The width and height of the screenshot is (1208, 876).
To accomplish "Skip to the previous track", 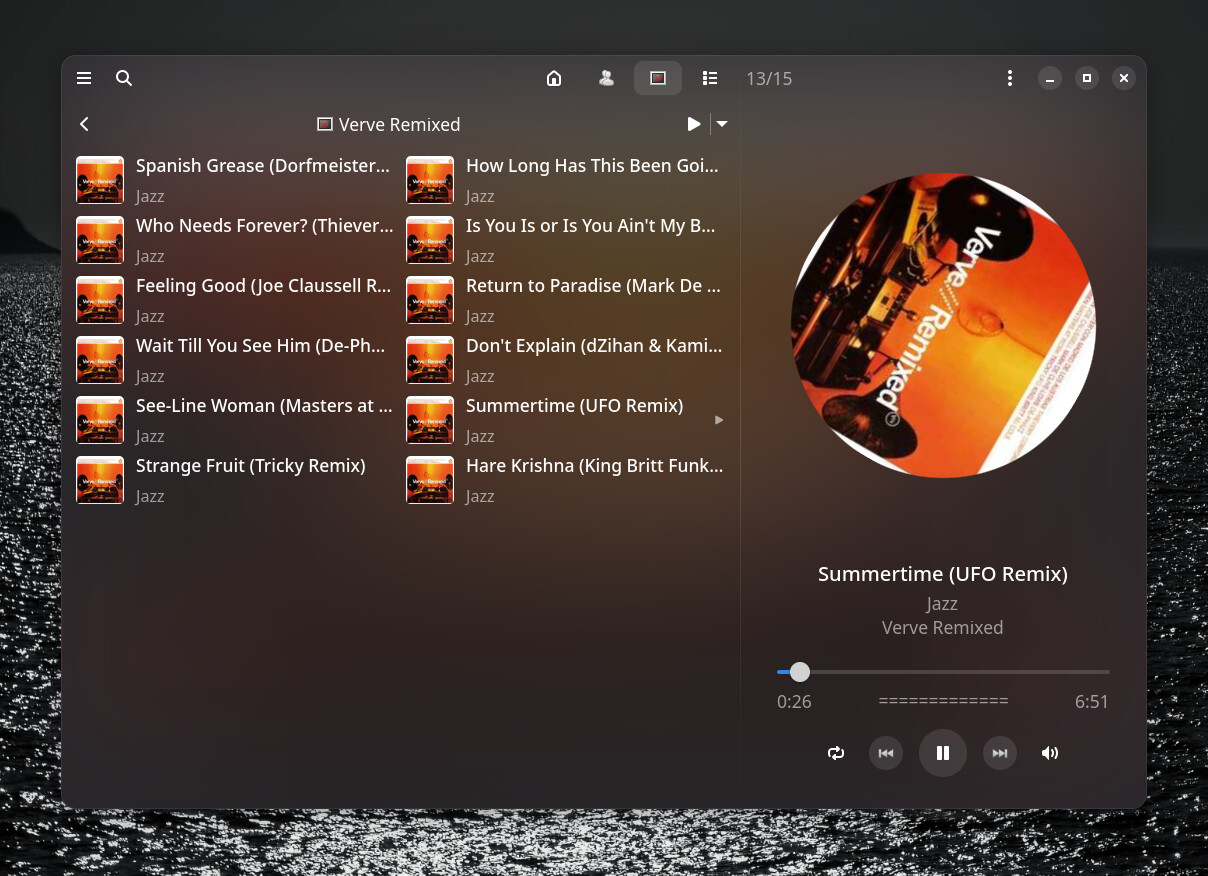I will (x=886, y=753).
